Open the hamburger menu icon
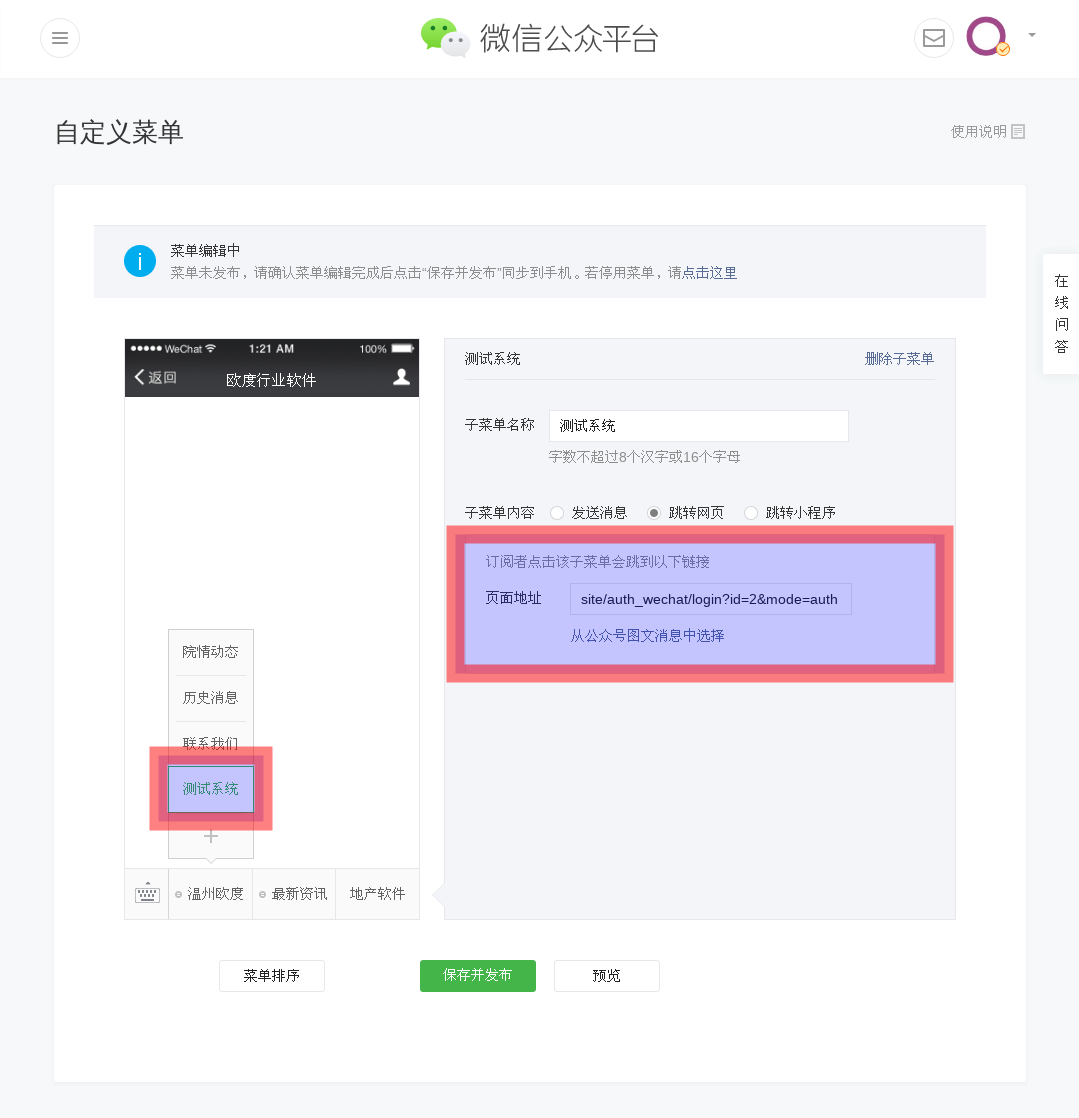This screenshot has width=1079, height=1118. pos(60,38)
